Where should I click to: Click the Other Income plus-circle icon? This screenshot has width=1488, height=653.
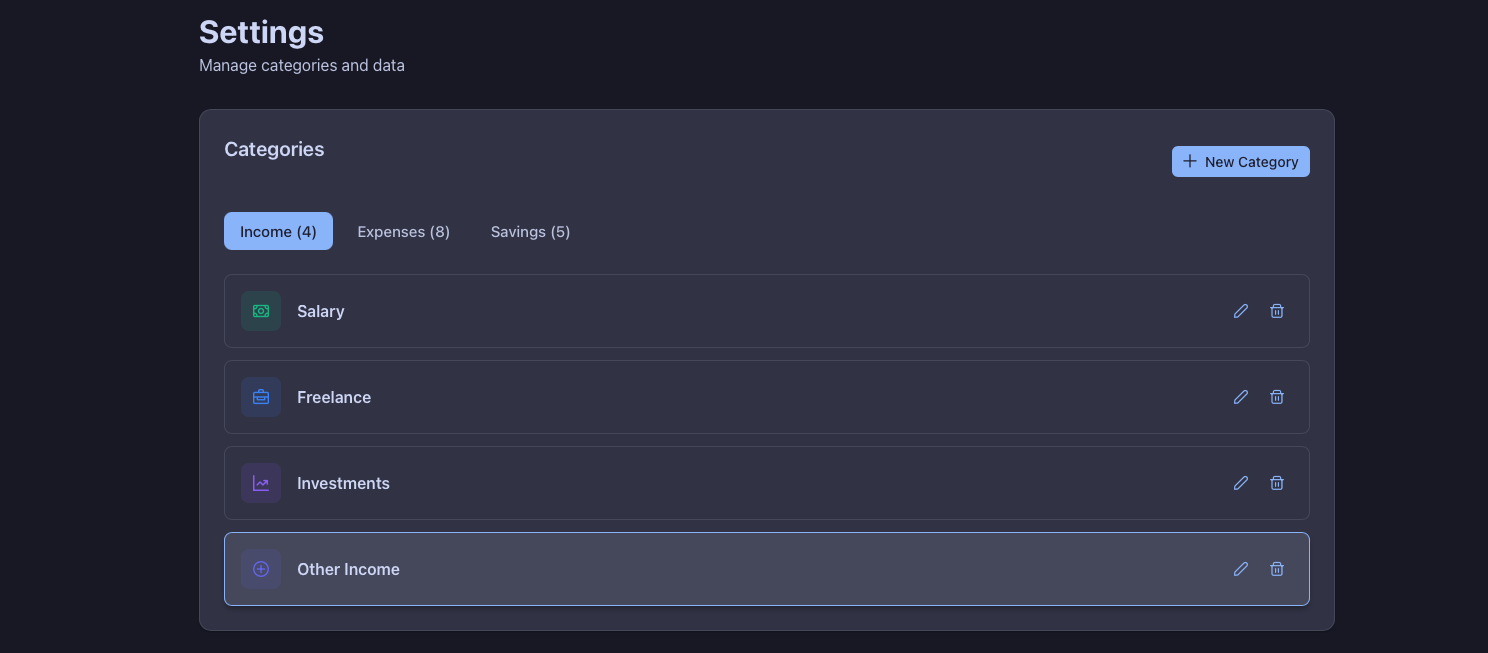(261, 569)
